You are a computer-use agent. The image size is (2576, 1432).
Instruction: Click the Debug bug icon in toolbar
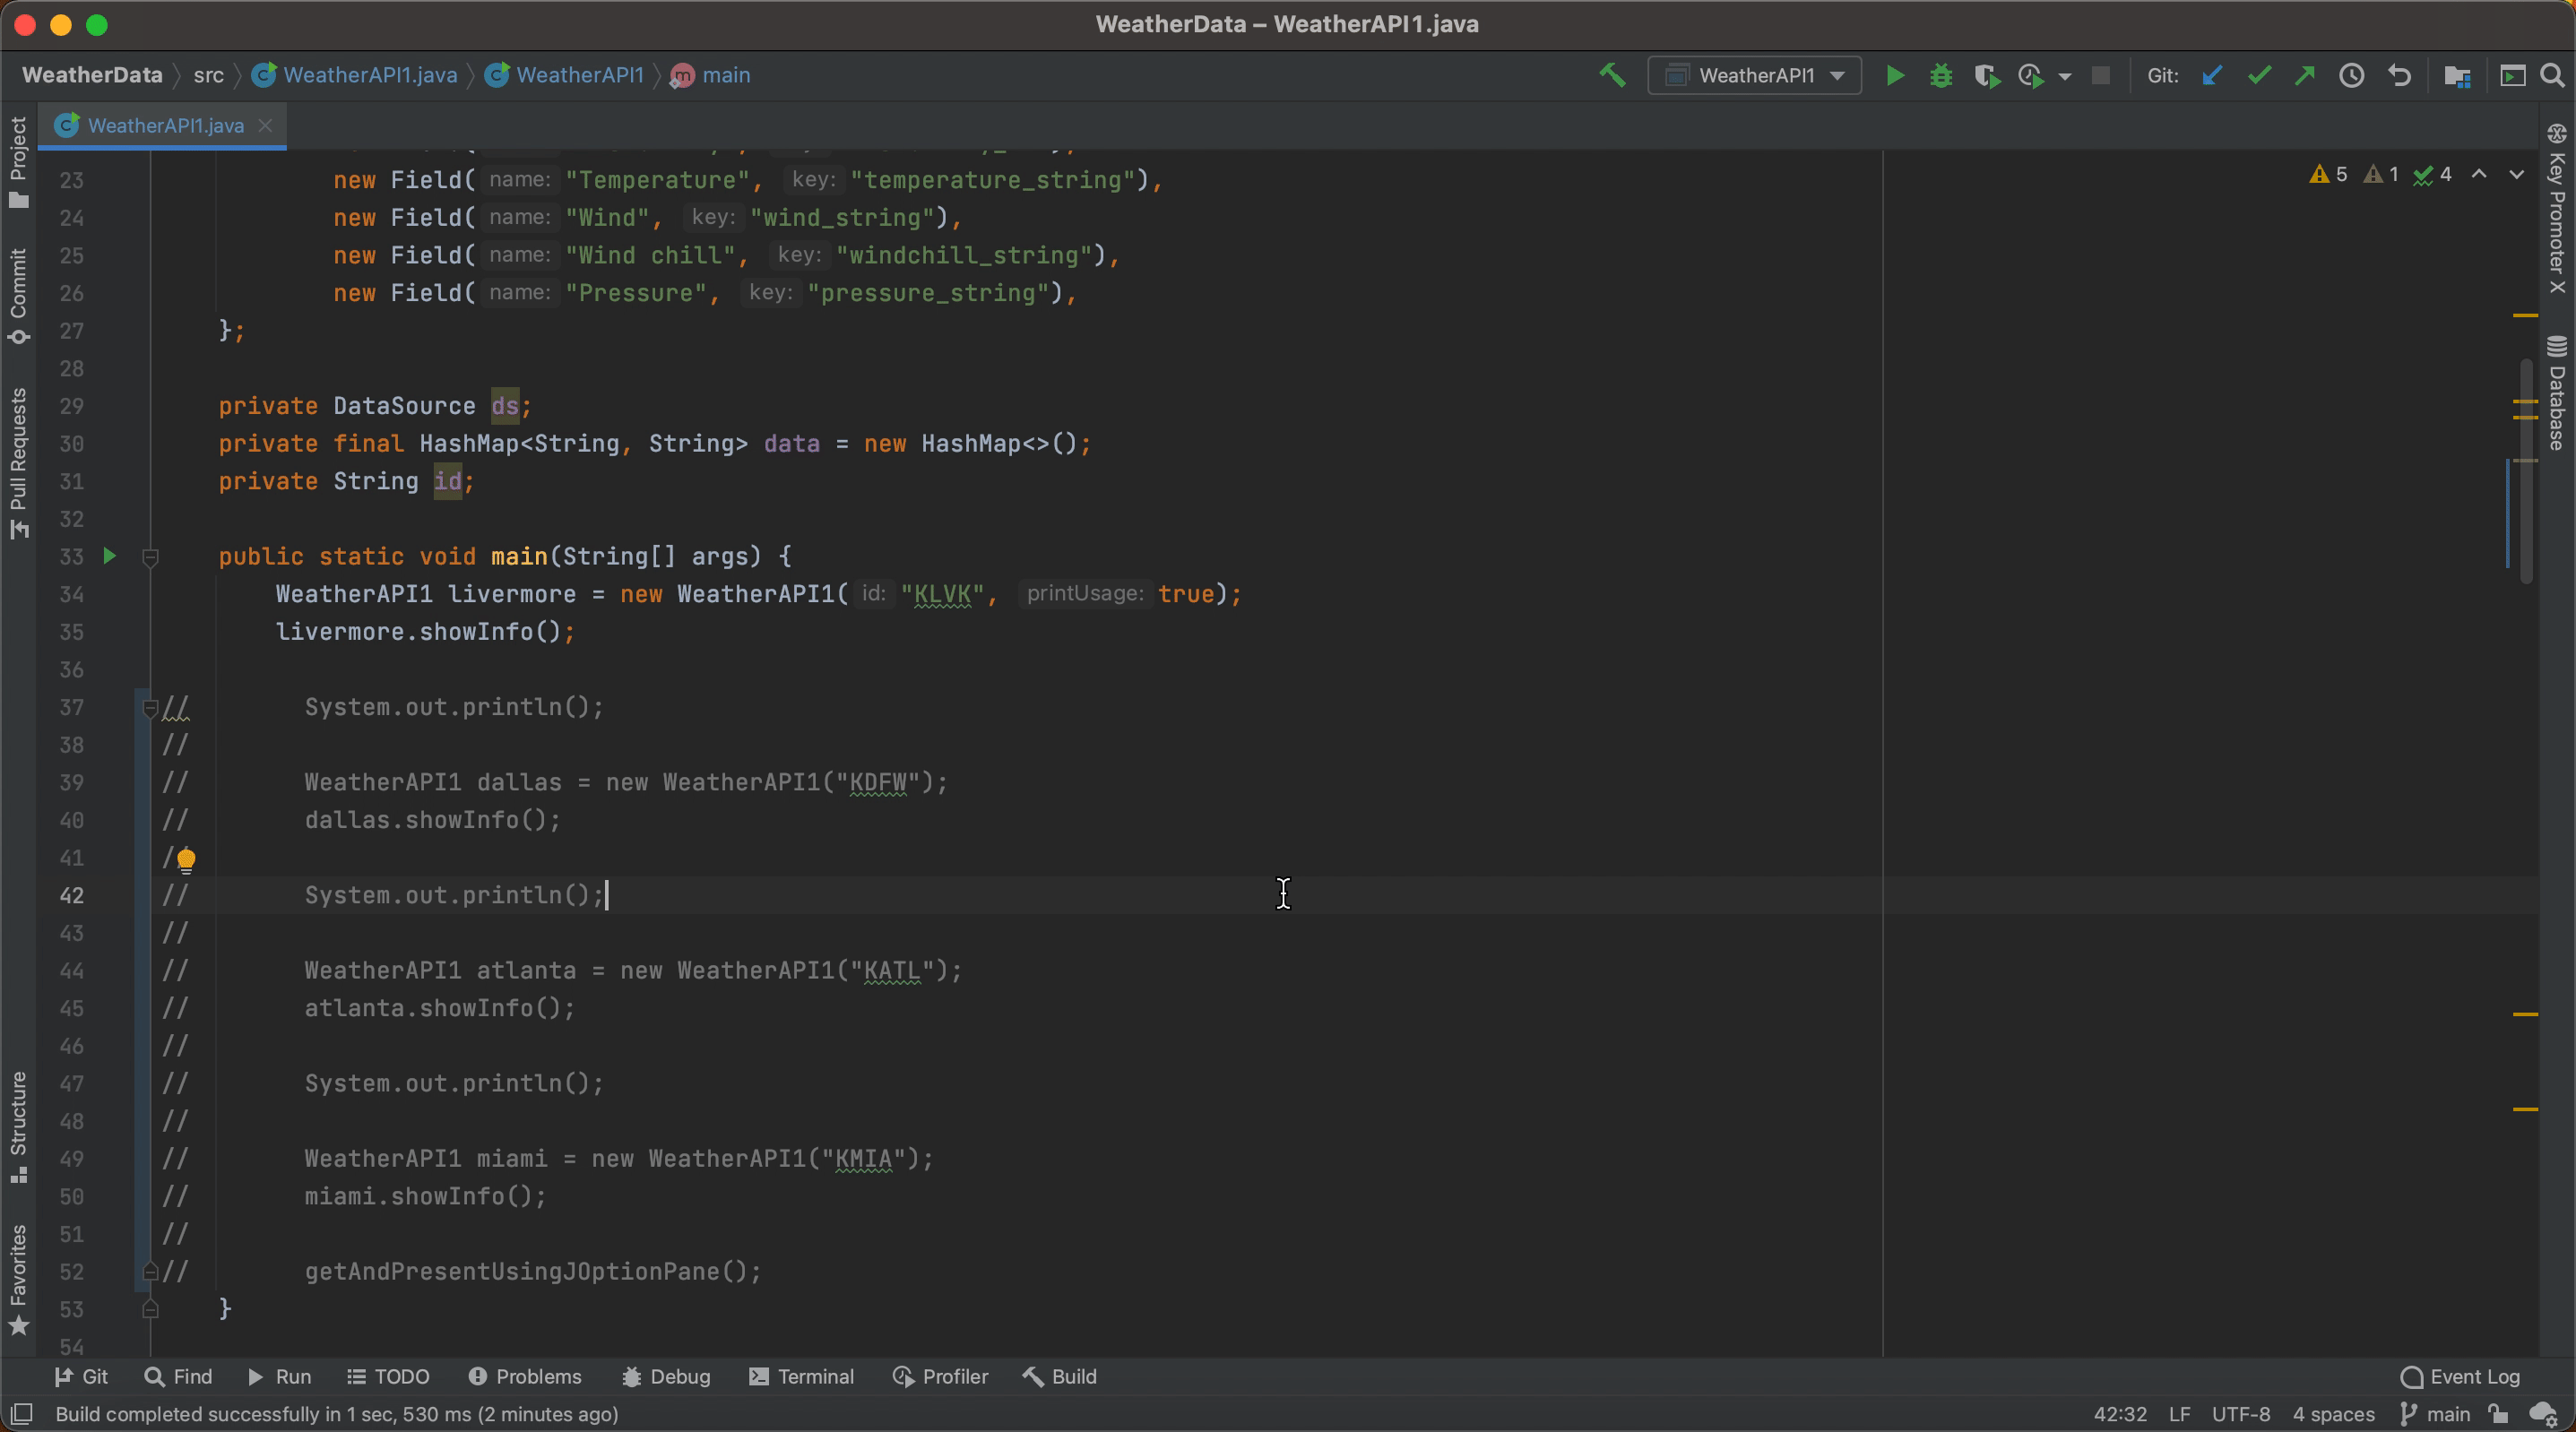click(x=1941, y=76)
